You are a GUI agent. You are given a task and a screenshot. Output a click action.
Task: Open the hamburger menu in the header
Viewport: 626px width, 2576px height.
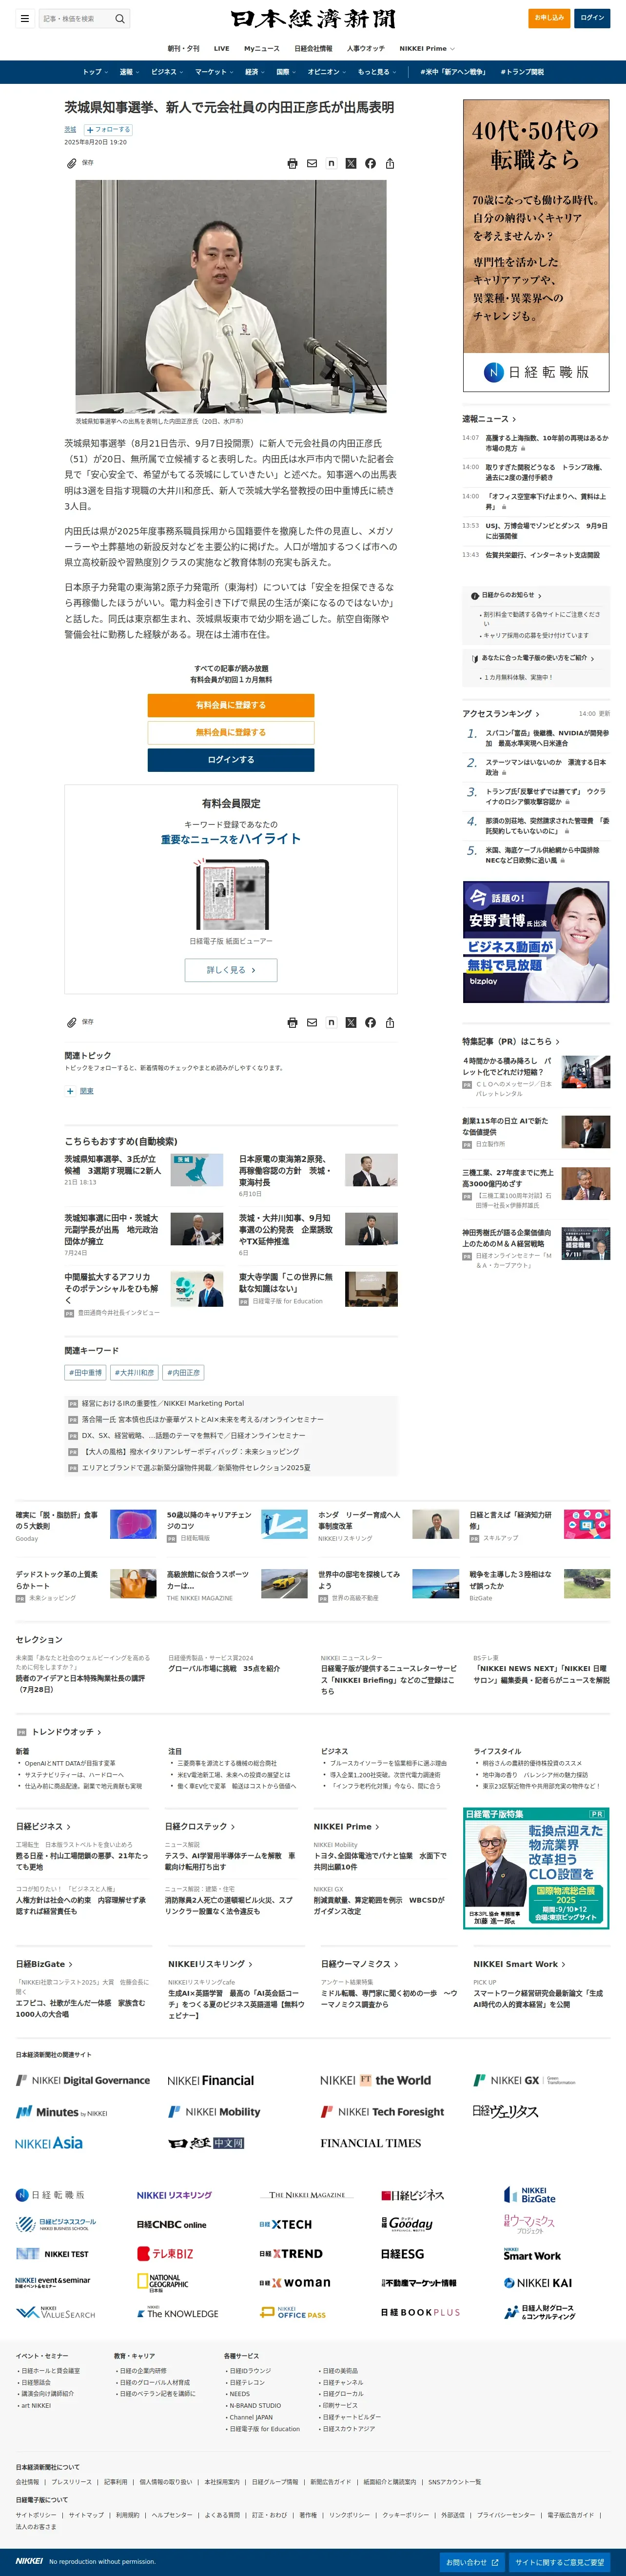coord(24,18)
